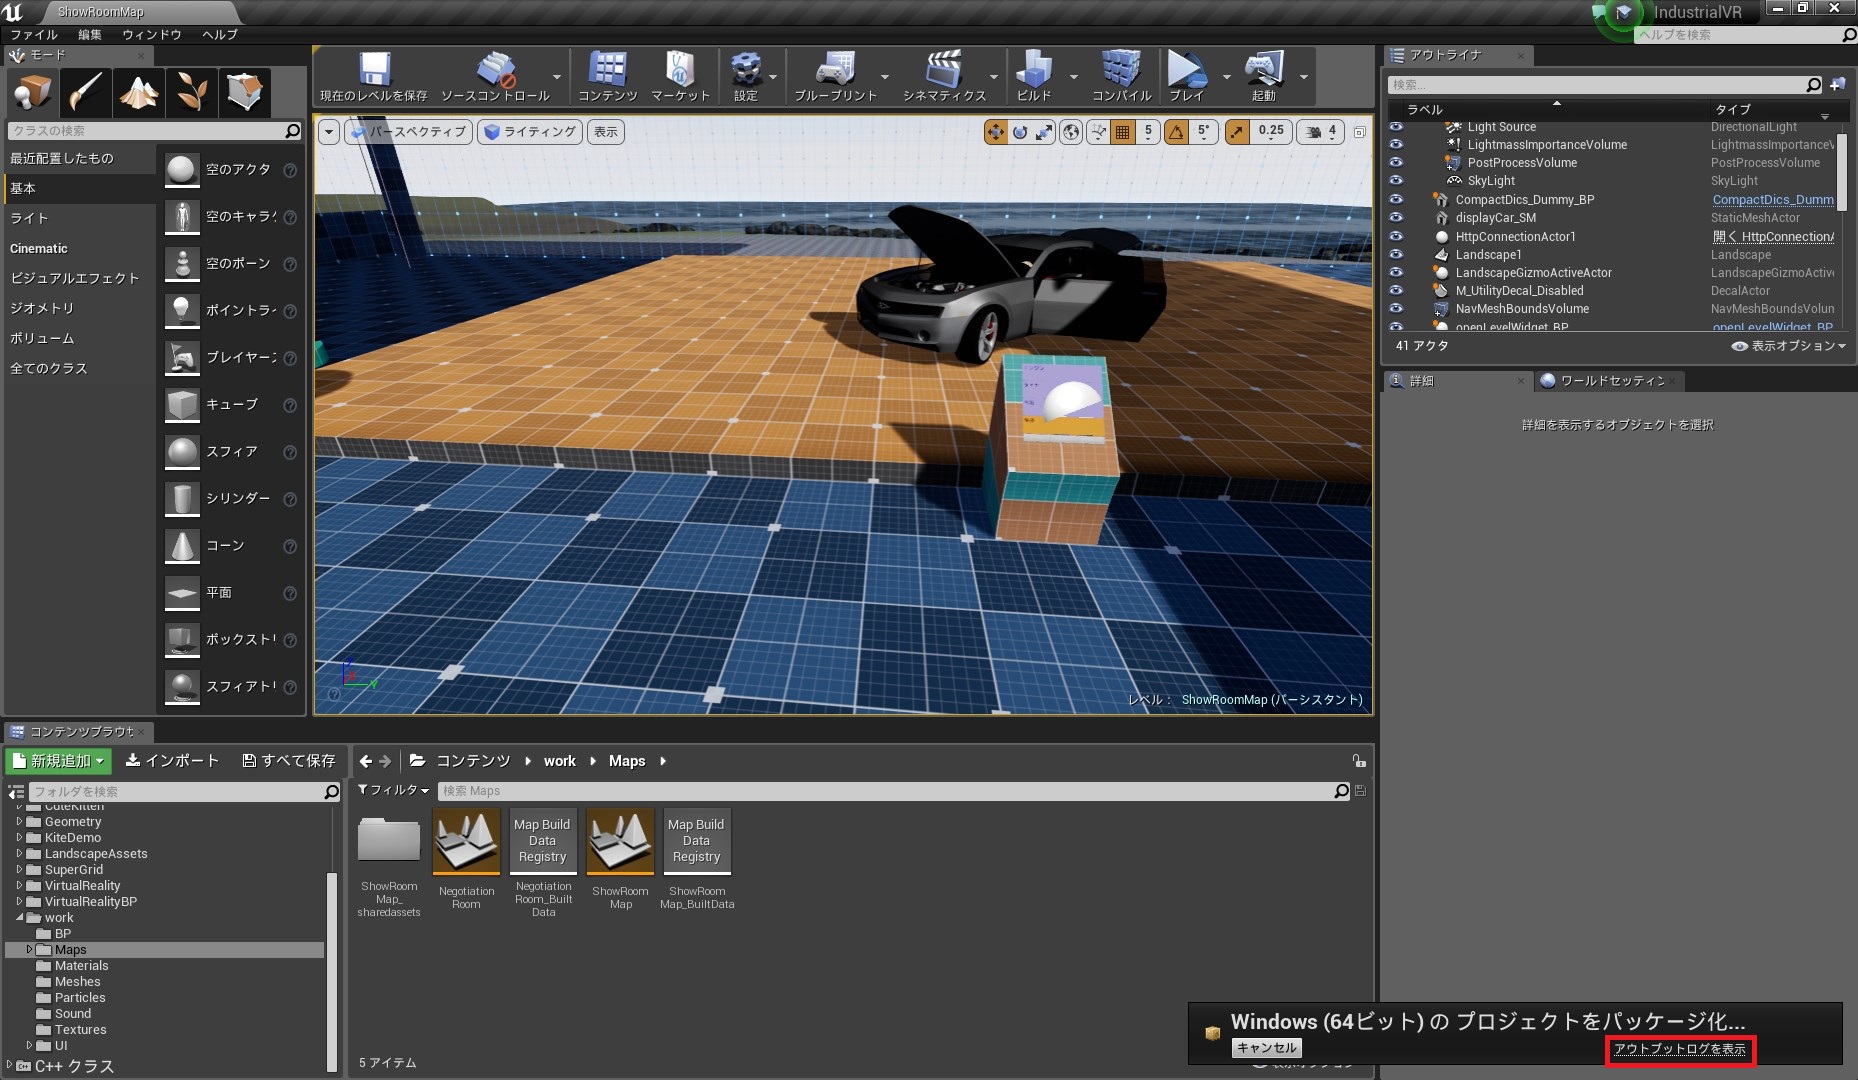Open Play options dropdown arrow

tap(1227, 77)
